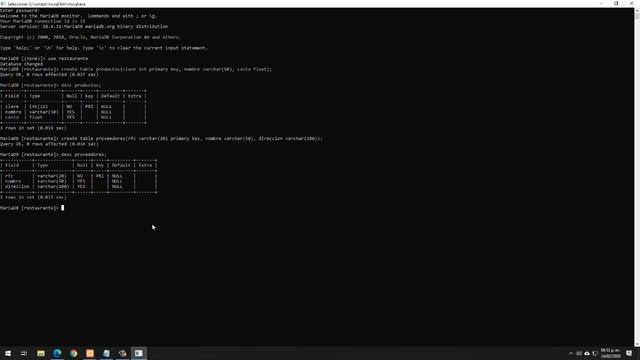Switch to the active command prompt taskbar icon
Viewport: 640px width, 360px height.
pos(139,353)
